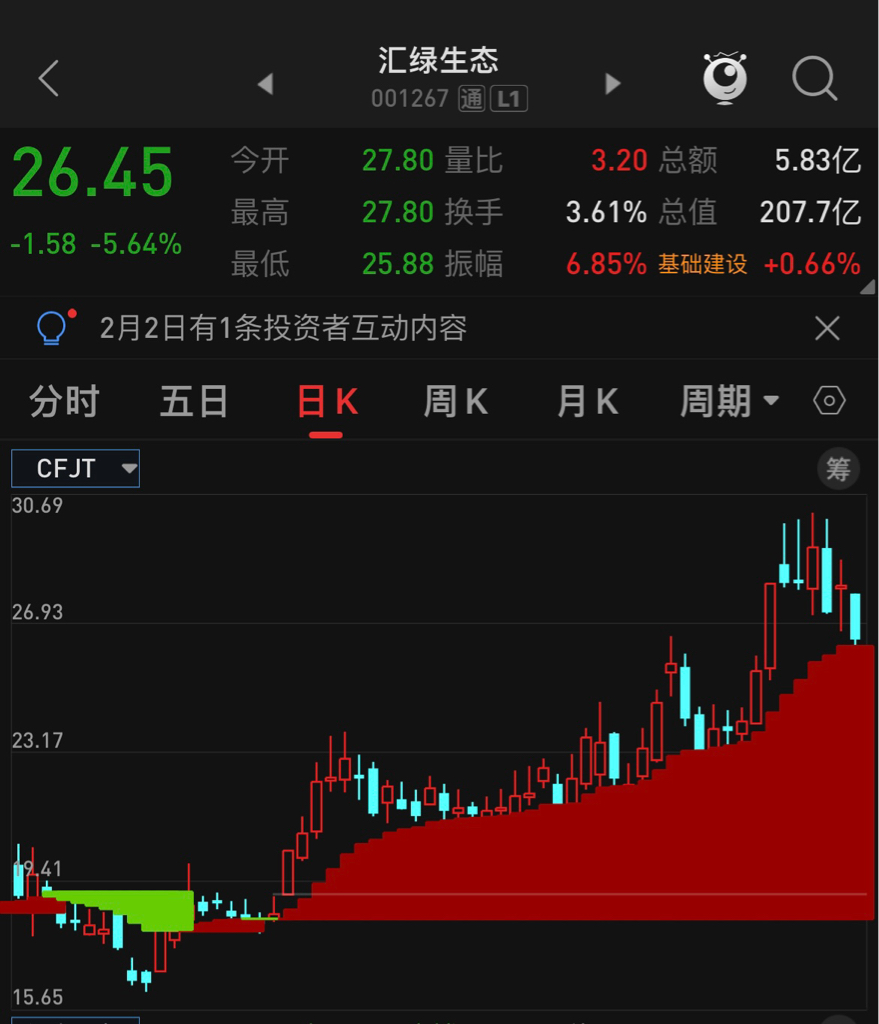The height and width of the screenshot is (1024, 879).
Task: Switch to previous stock with left triangle
Action: tap(265, 84)
